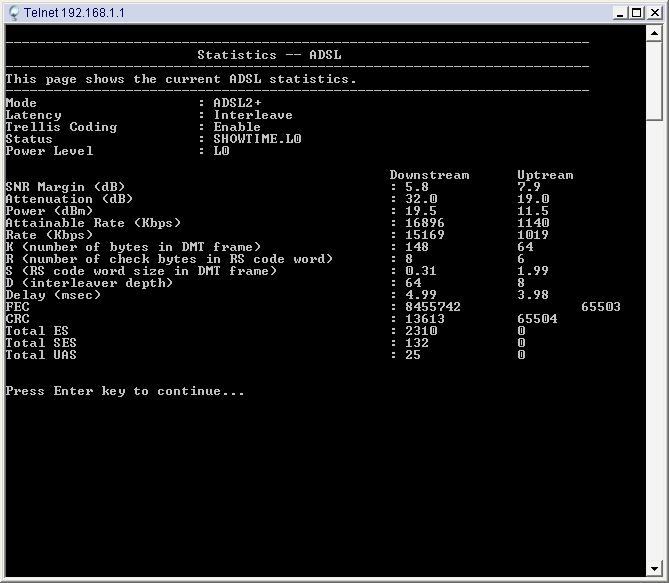Click the downstream Total ES value 2310
Viewport: 669px width, 583px height.
pyautogui.click(x=421, y=331)
